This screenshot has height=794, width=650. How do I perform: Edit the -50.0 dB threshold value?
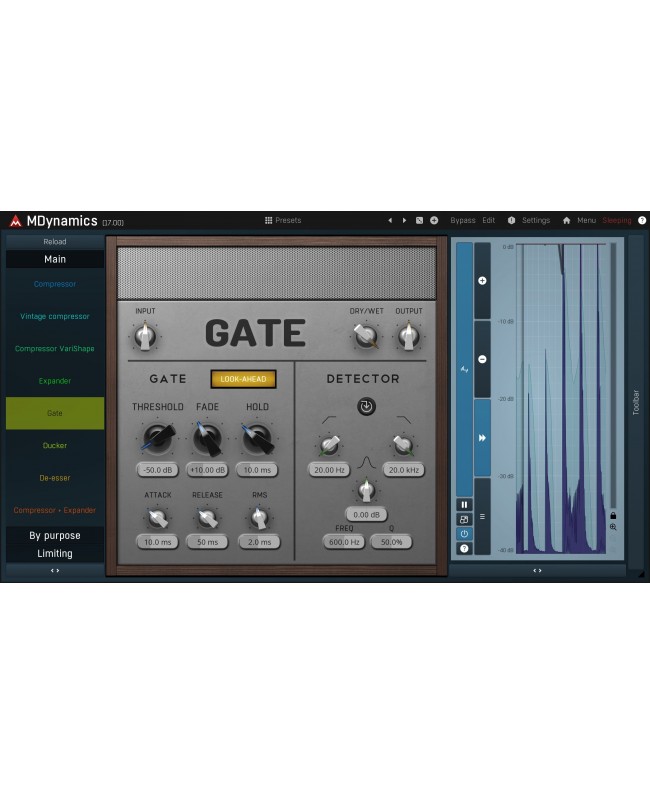[157, 470]
